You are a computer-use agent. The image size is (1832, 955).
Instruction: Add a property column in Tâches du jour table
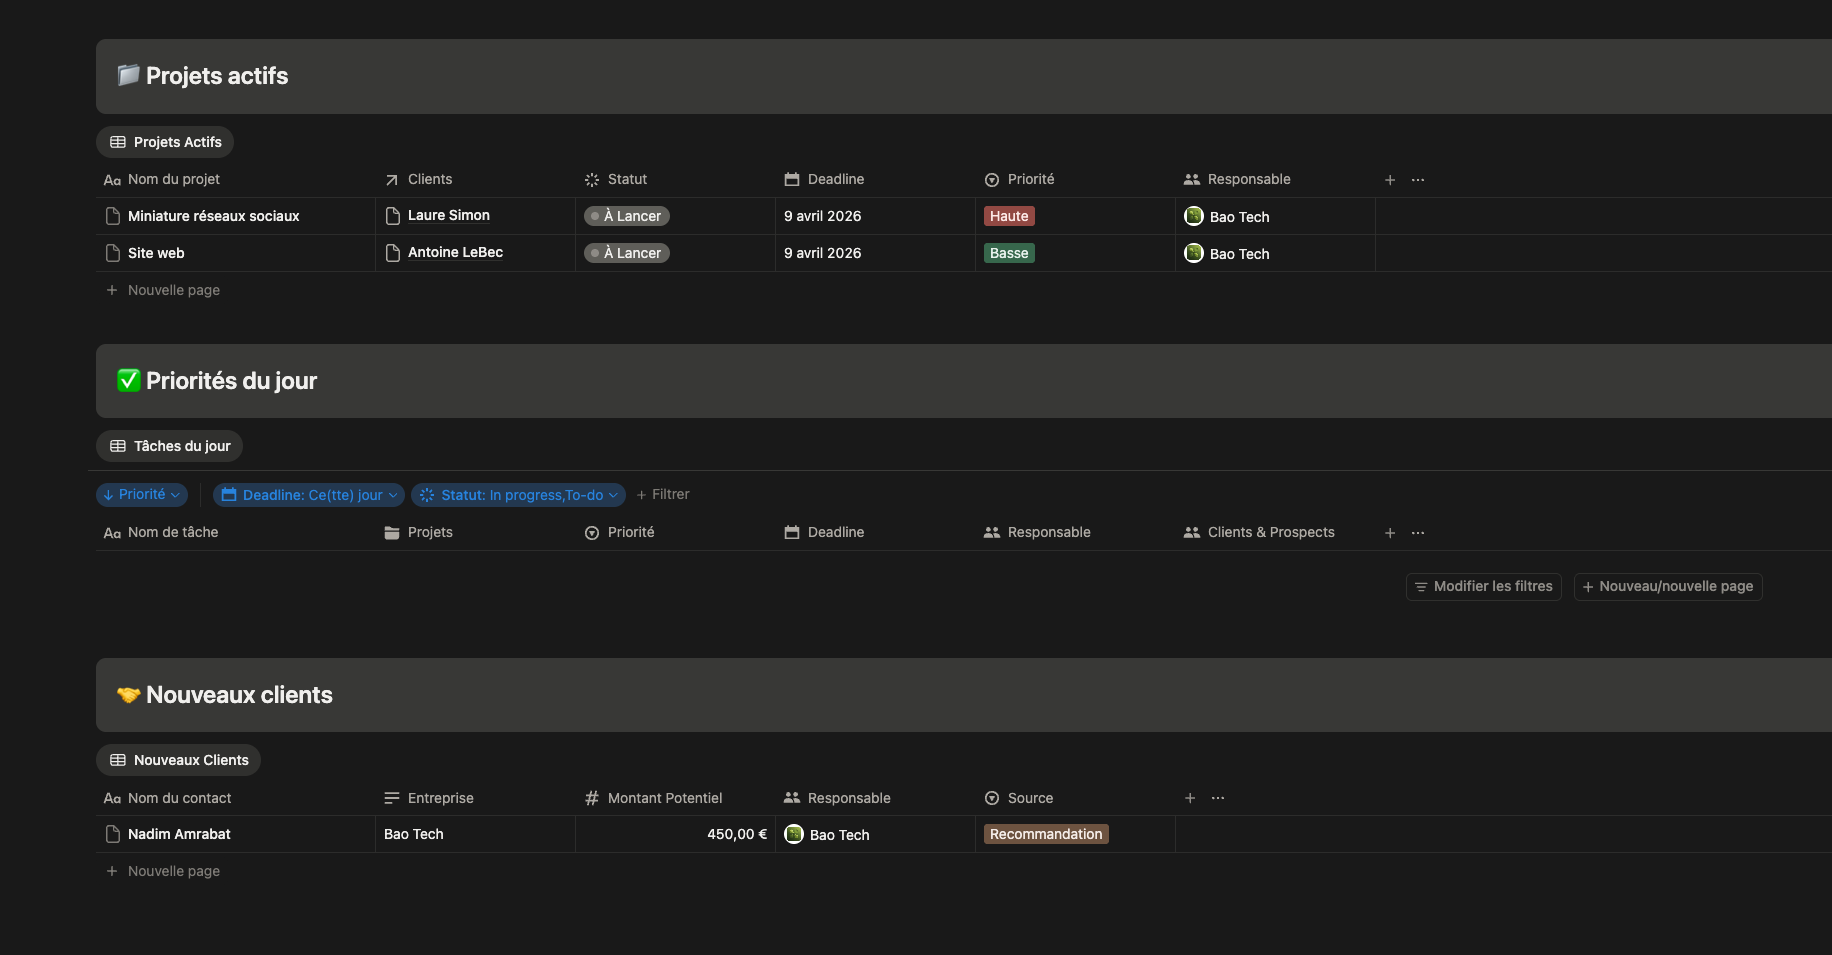point(1390,533)
